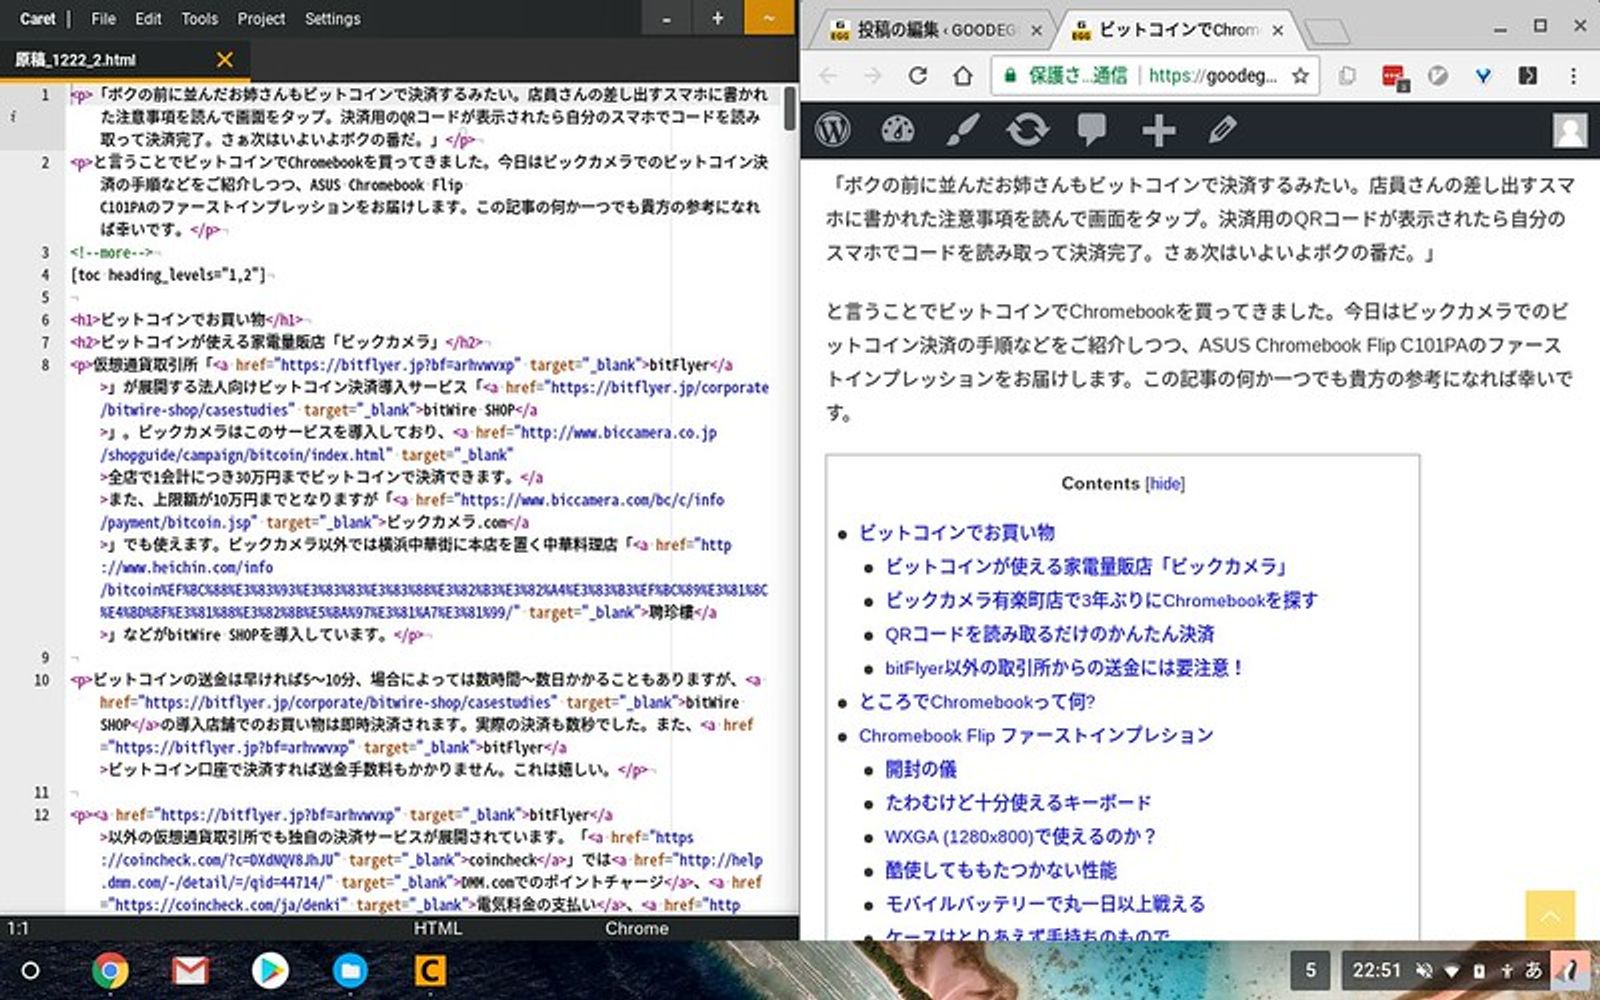This screenshot has height=1000, width=1600.
Task: Open the Tools menu in Caret
Action: tap(199, 18)
